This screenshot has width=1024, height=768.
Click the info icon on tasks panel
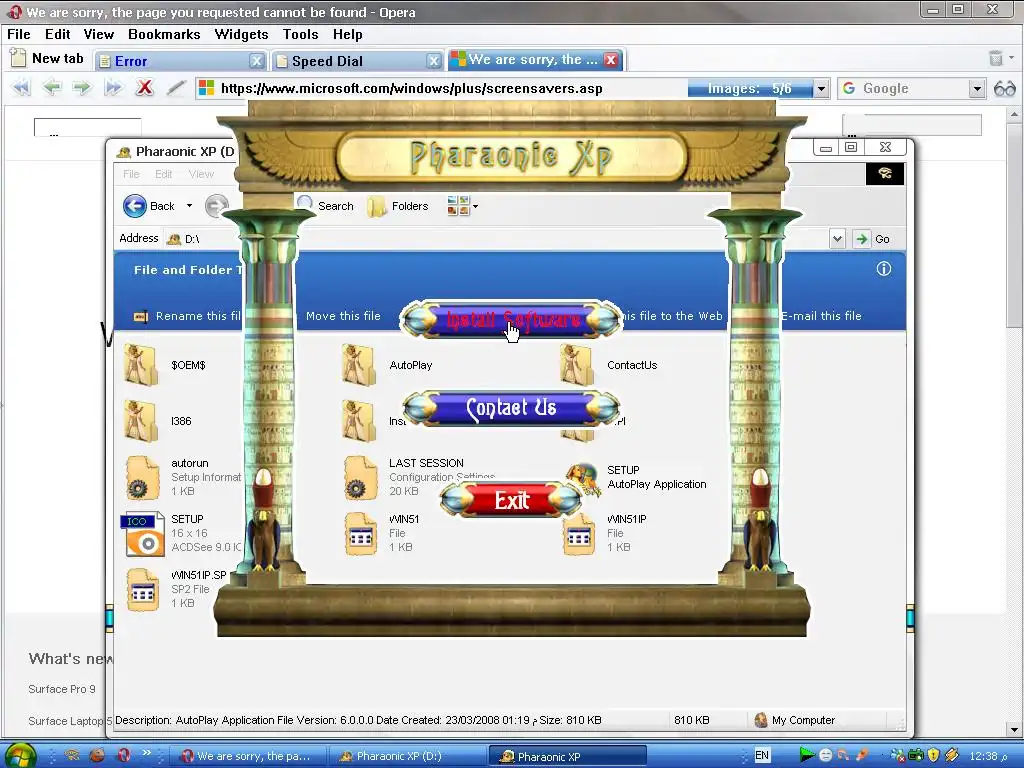click(x=884, y=268)
